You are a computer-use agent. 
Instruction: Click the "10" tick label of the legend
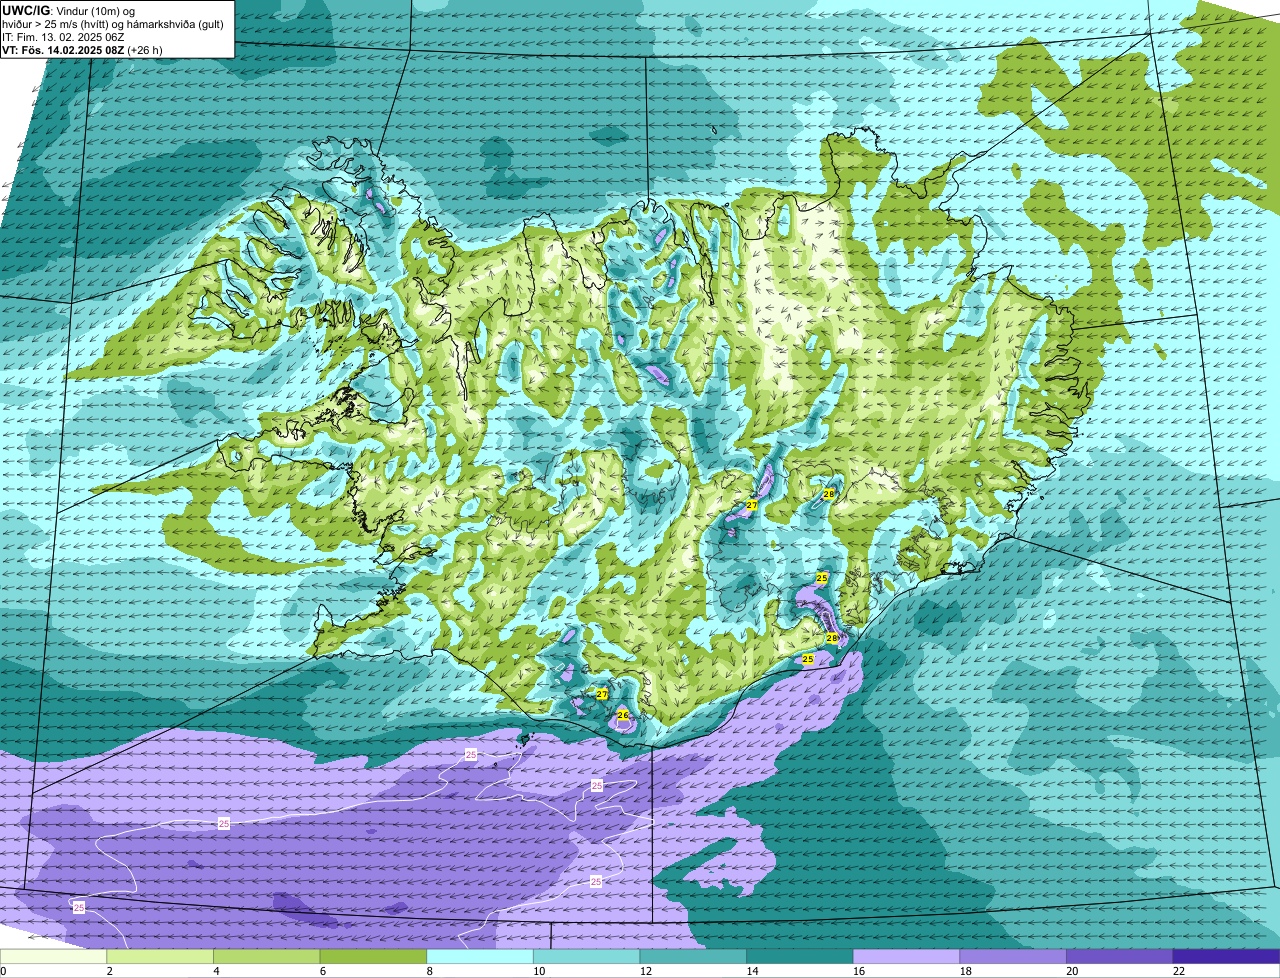tap(537, 971)
